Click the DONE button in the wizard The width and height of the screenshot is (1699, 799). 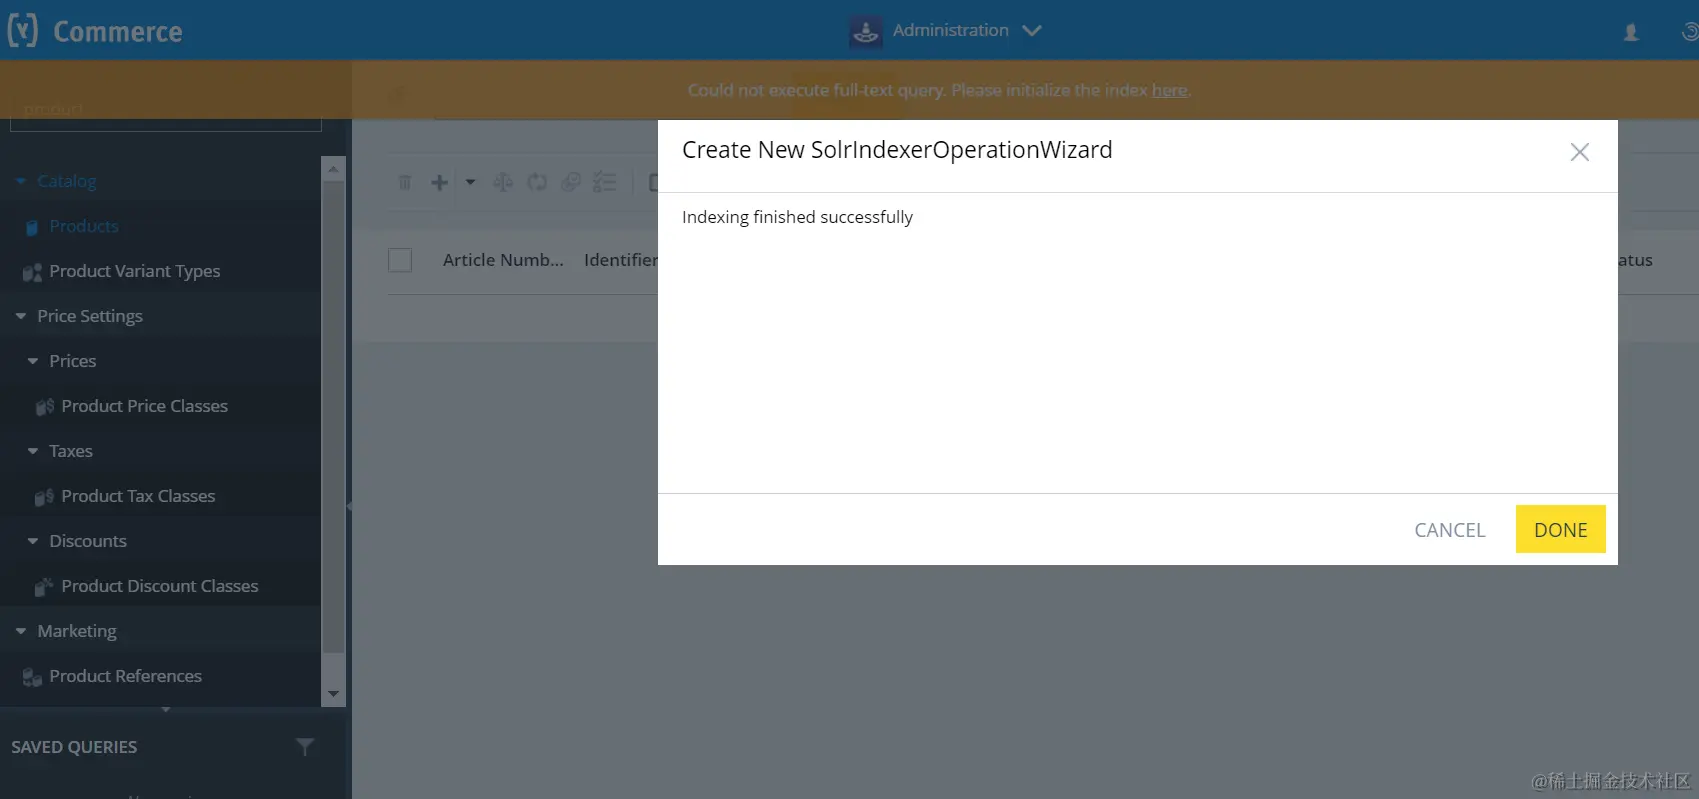click(x=1560, y=529)
